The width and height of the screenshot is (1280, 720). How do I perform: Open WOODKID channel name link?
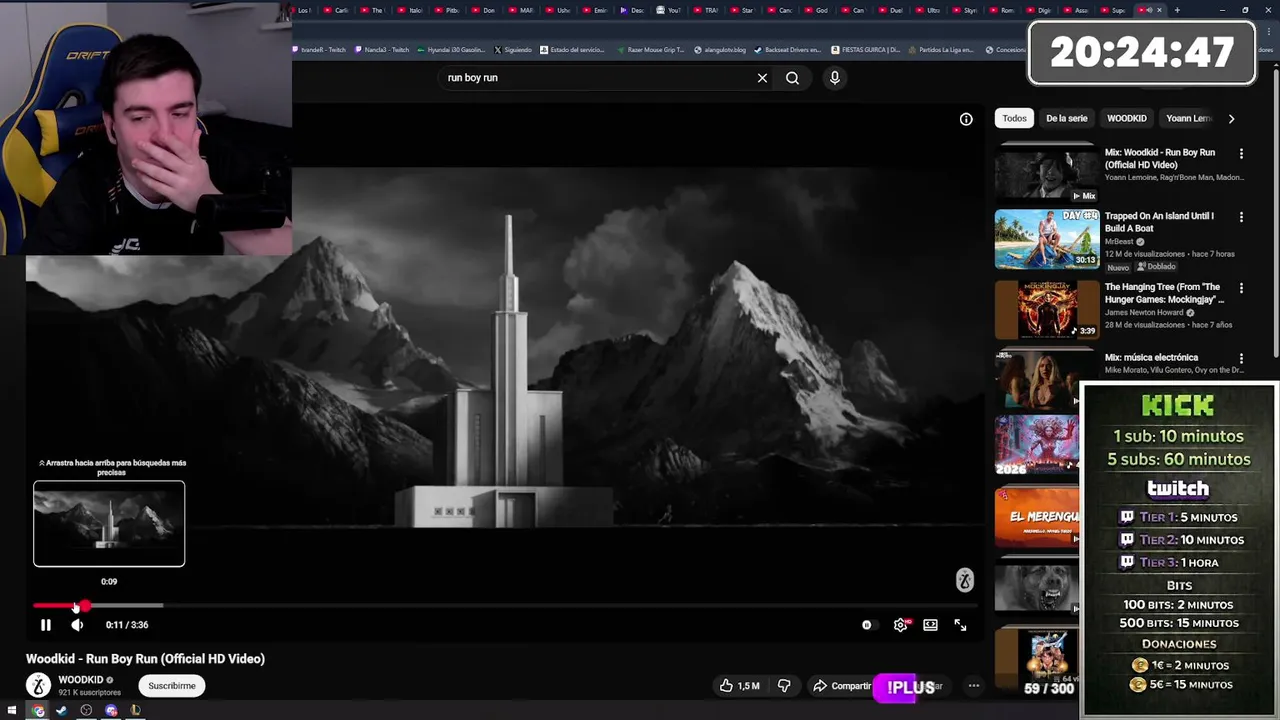tap(81, 680)
